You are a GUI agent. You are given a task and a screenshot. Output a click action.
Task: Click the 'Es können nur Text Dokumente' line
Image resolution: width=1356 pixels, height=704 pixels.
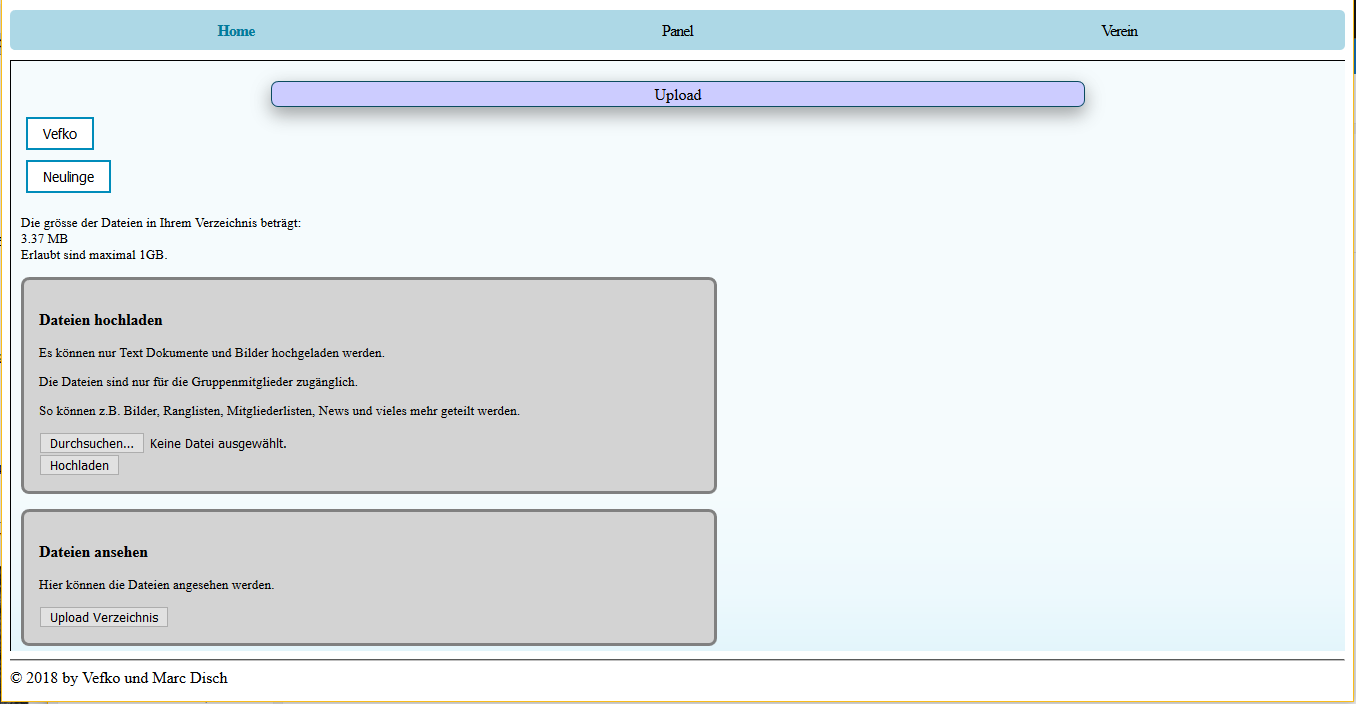pos(211,353)
